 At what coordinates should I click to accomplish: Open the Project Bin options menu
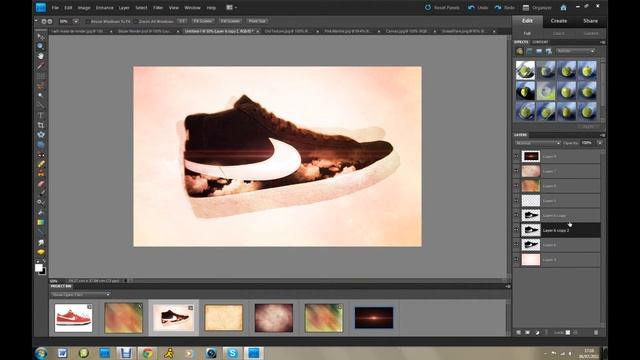pyautogui.click(x=507, y=287)
